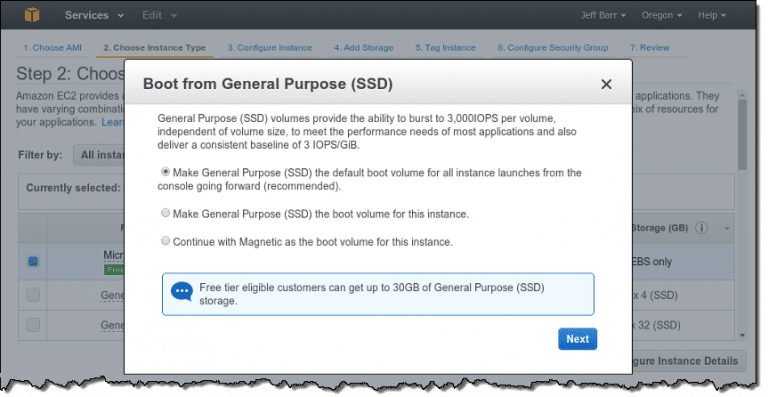Click the 'Boot from General Purpose (SSD)' title
The image size is (768, 397).
click(x=268, y=84)
